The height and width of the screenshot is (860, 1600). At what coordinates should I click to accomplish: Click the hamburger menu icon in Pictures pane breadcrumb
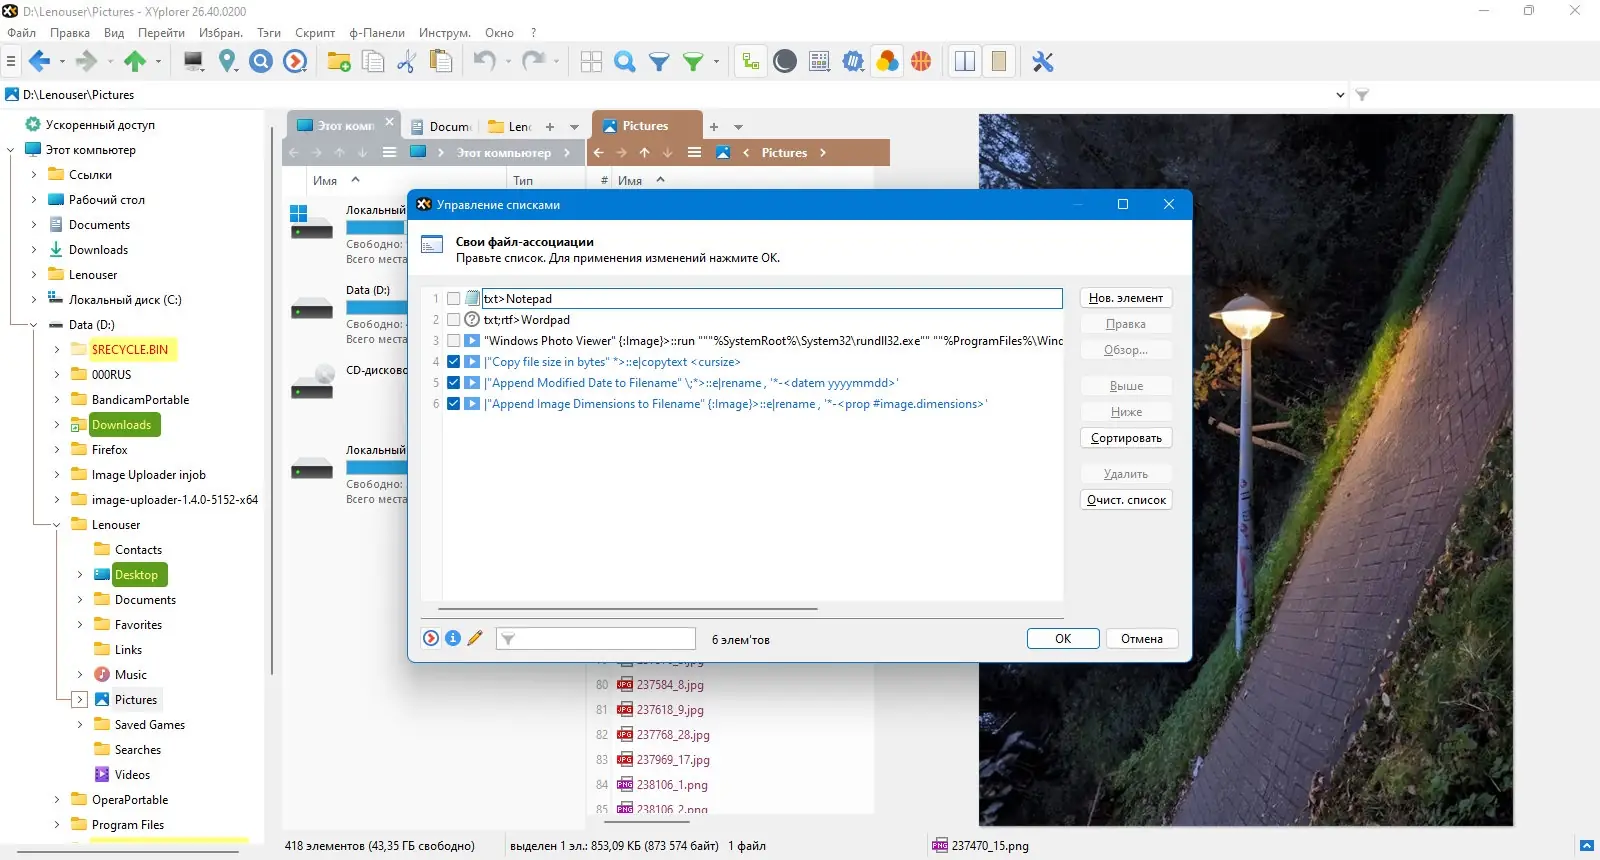[x=694, y=153]
